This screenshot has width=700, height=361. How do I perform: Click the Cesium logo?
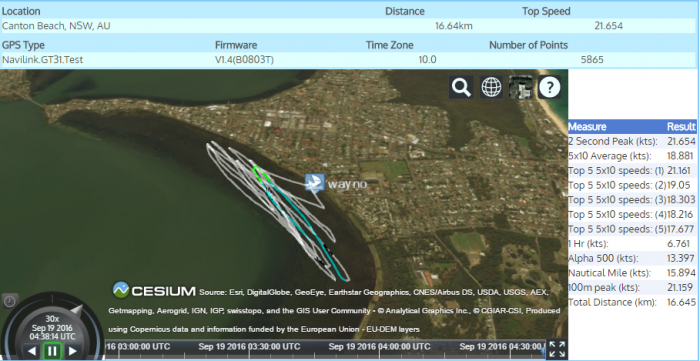point(154,290)
